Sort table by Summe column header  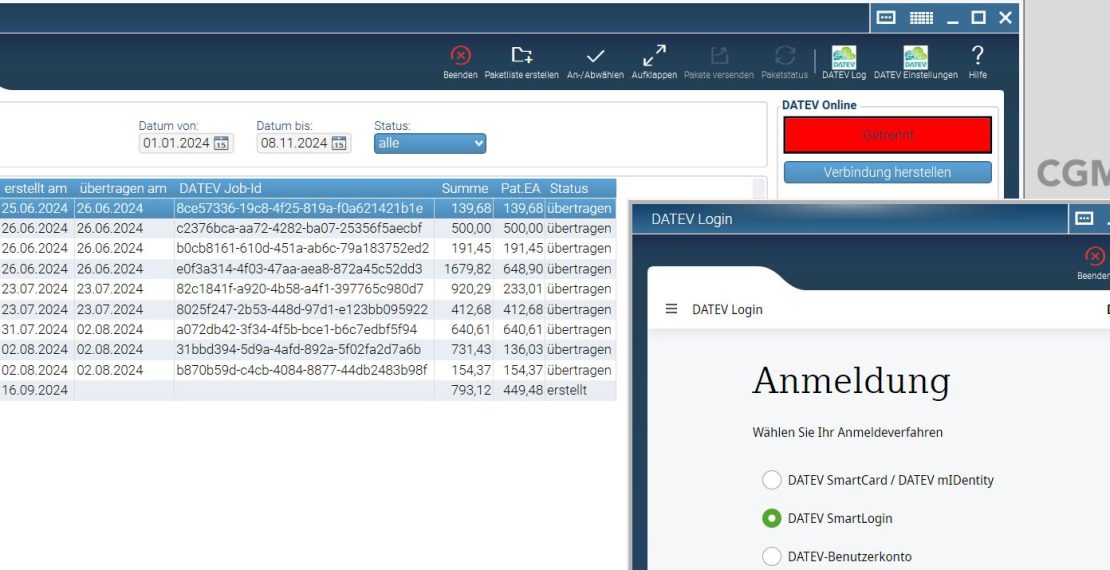coord(466,188)
